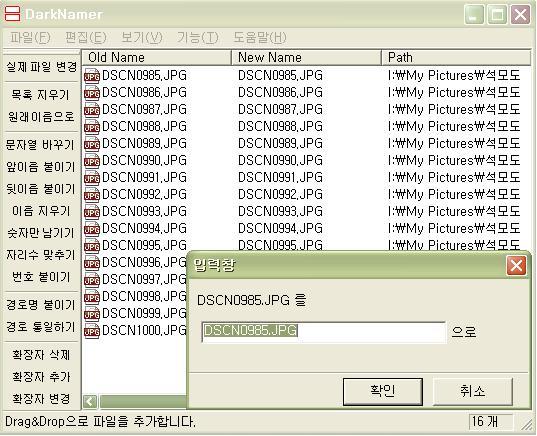This screenshot has width=537, height=436.
Task: Click JPG icon of DSCN0990.JPG row
Action: (92, 161)
